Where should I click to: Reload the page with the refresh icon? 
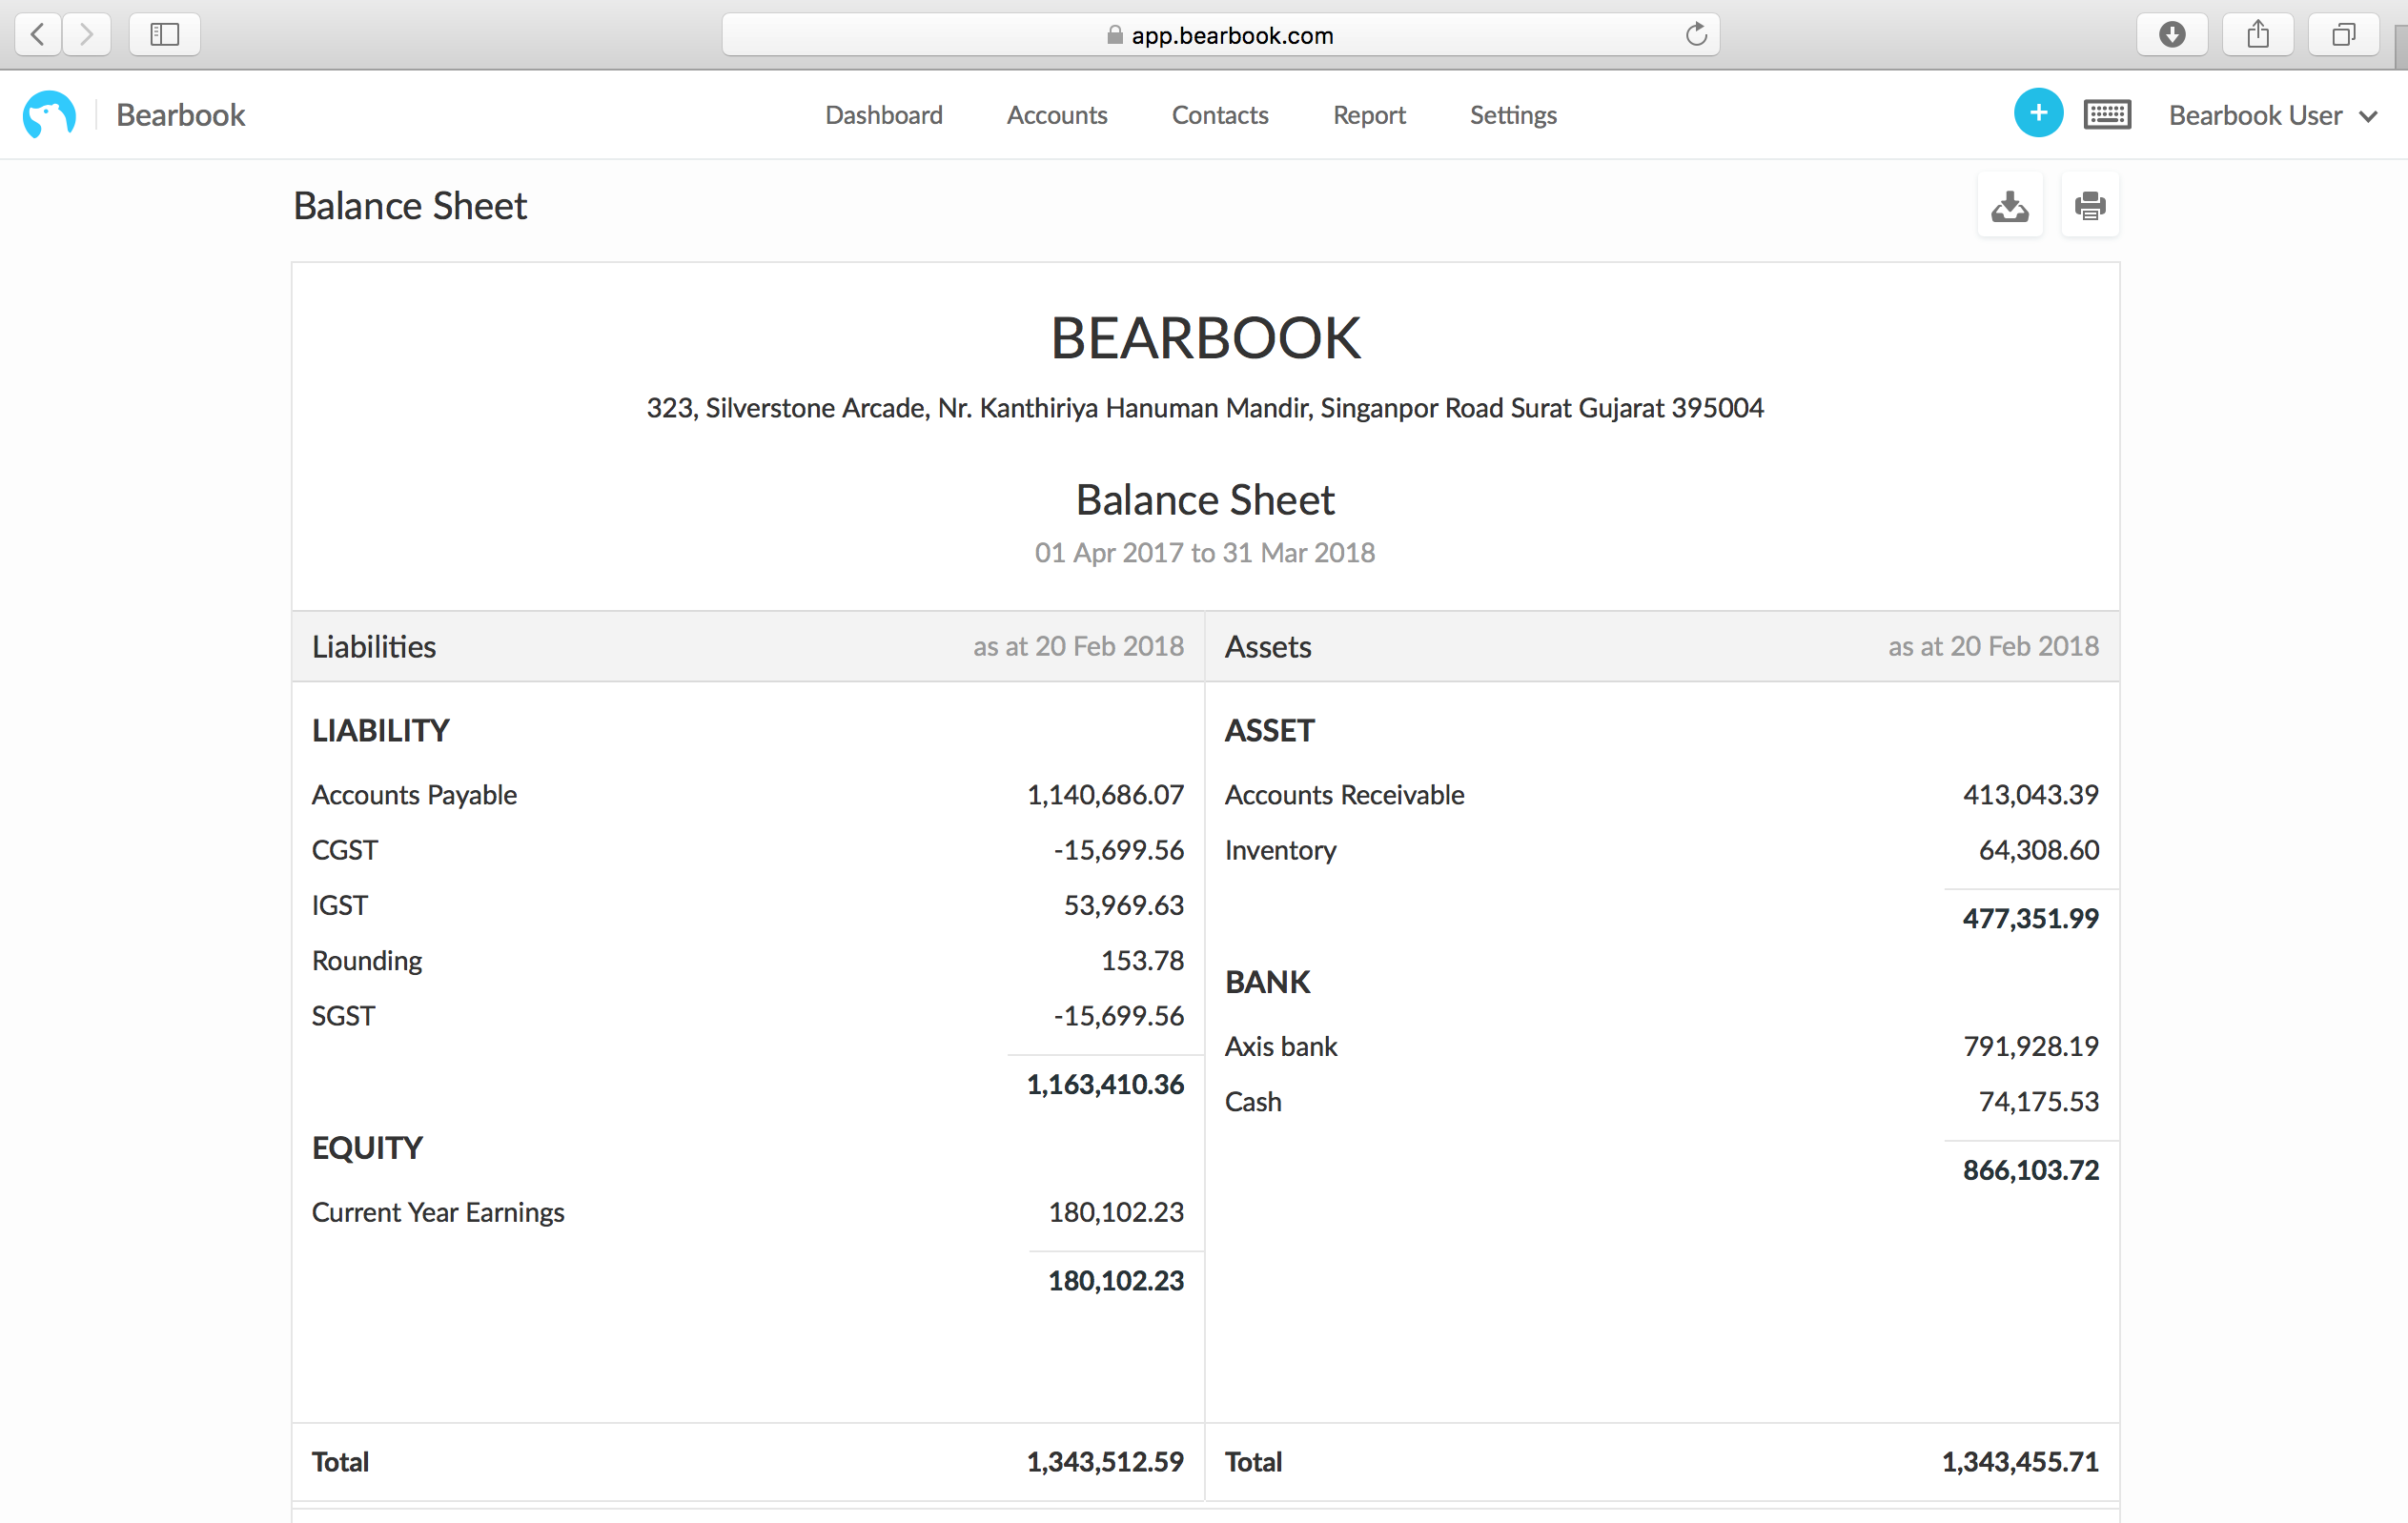coord(1696,35)
